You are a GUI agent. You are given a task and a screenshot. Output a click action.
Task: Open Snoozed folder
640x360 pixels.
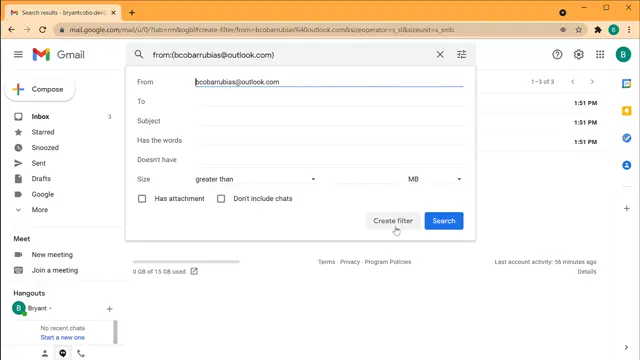click(x=45, y=148)
